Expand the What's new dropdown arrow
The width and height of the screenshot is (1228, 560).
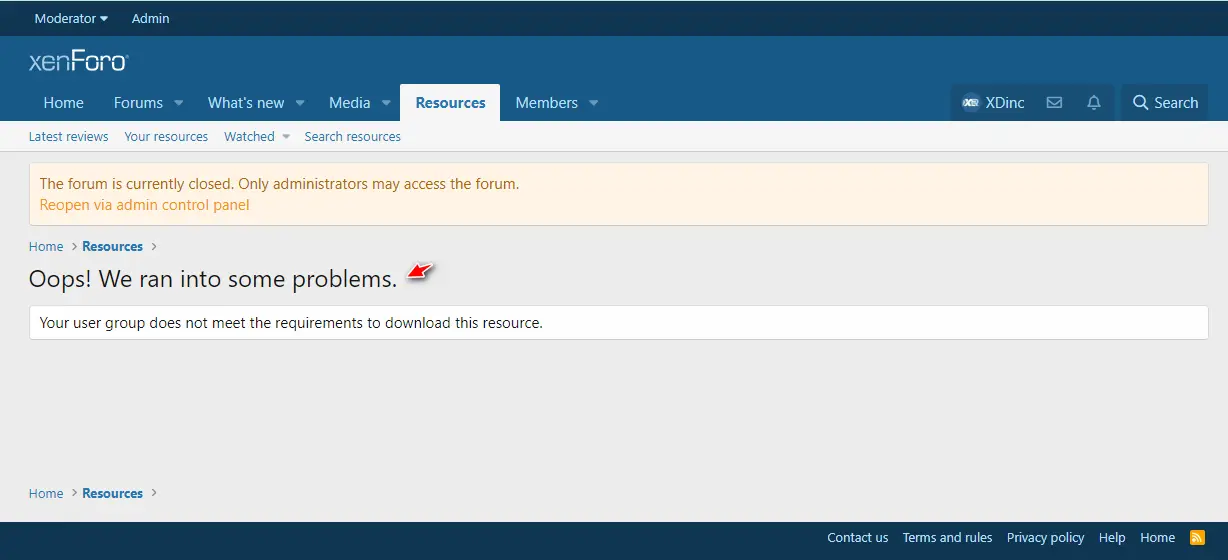[x=301, y=103]
